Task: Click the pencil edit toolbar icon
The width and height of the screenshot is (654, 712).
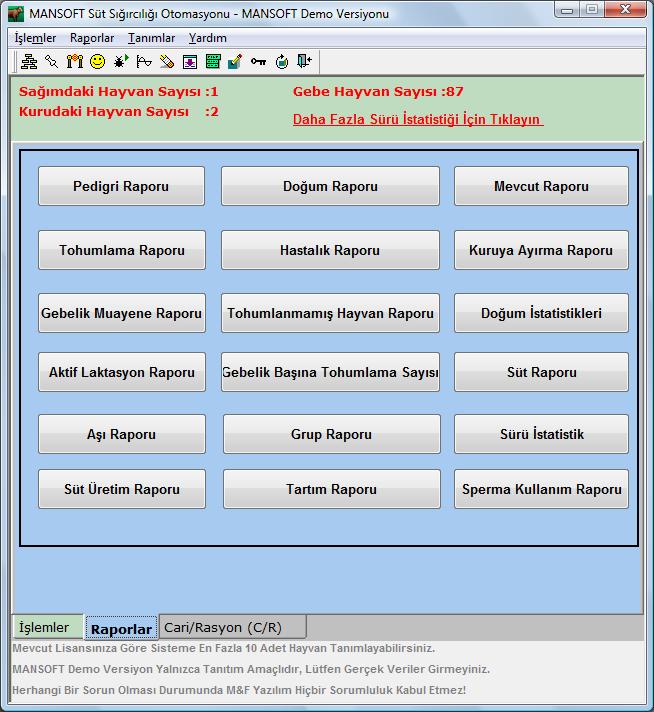Action: point(235,61)
